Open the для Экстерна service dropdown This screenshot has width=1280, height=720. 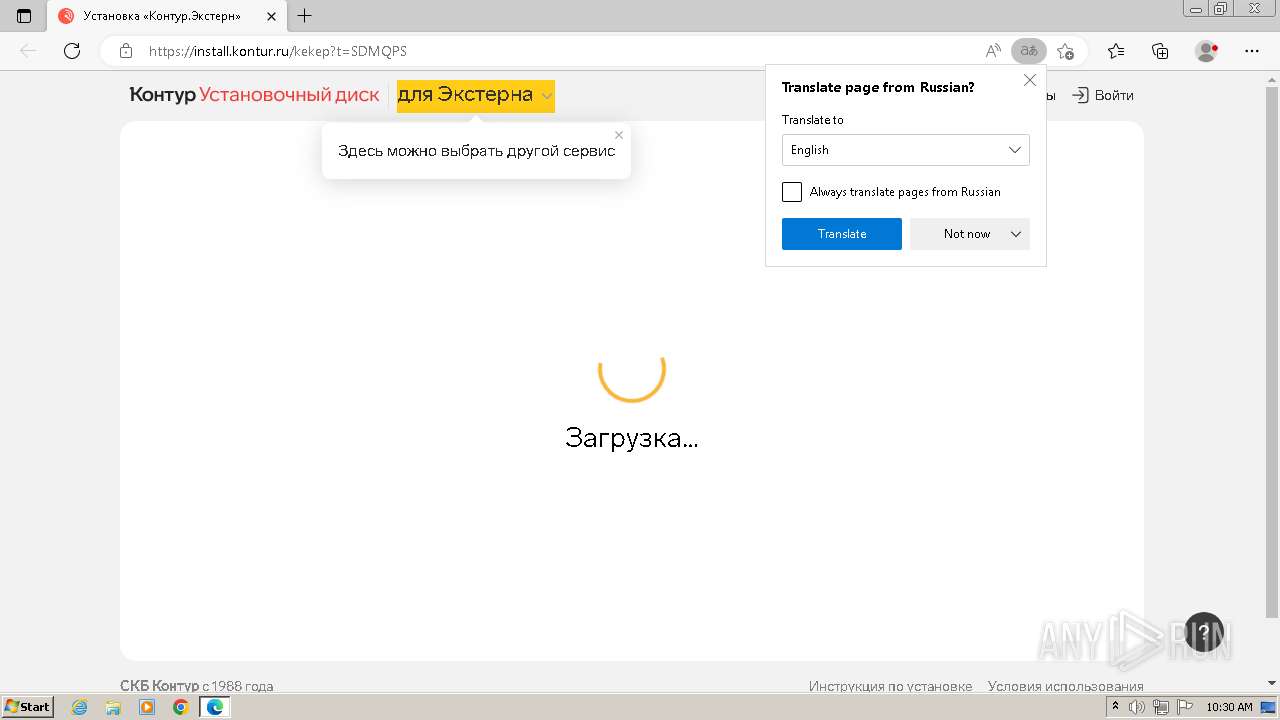coord(475,96)
